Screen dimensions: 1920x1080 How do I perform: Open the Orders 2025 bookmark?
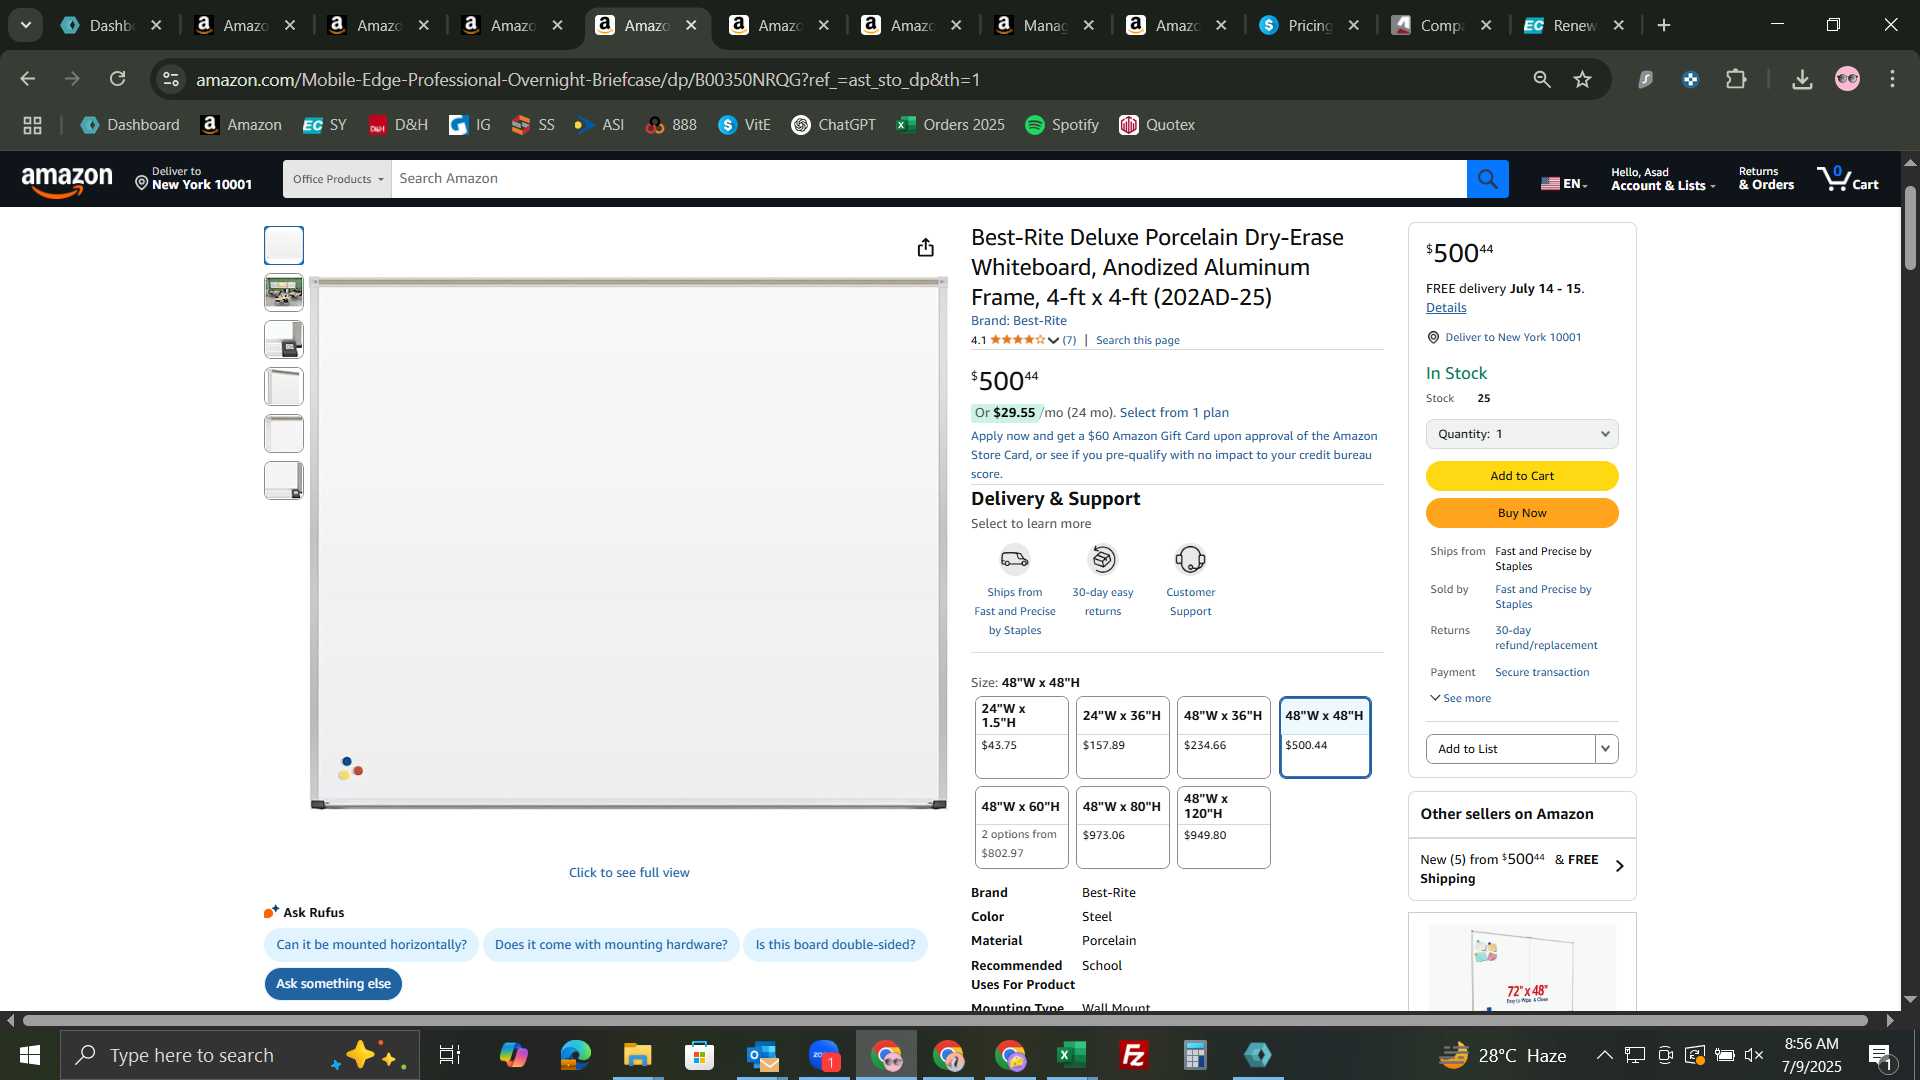(x=950, y=125)
